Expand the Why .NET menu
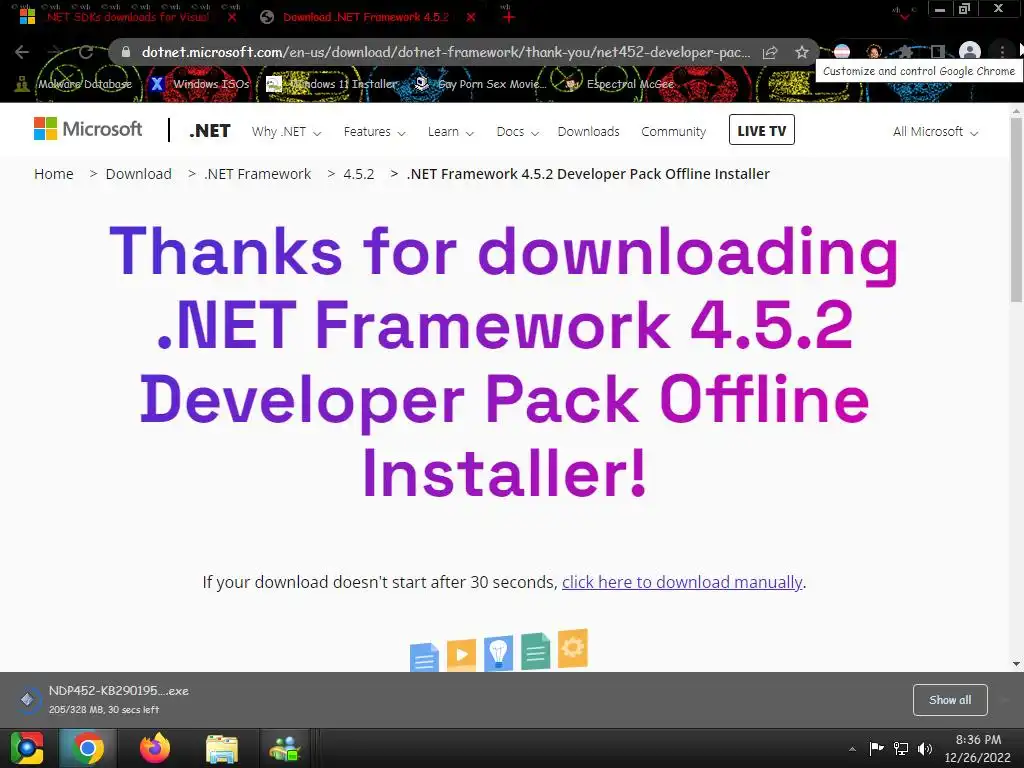The image size is (1024, 768). coord(286,132)
